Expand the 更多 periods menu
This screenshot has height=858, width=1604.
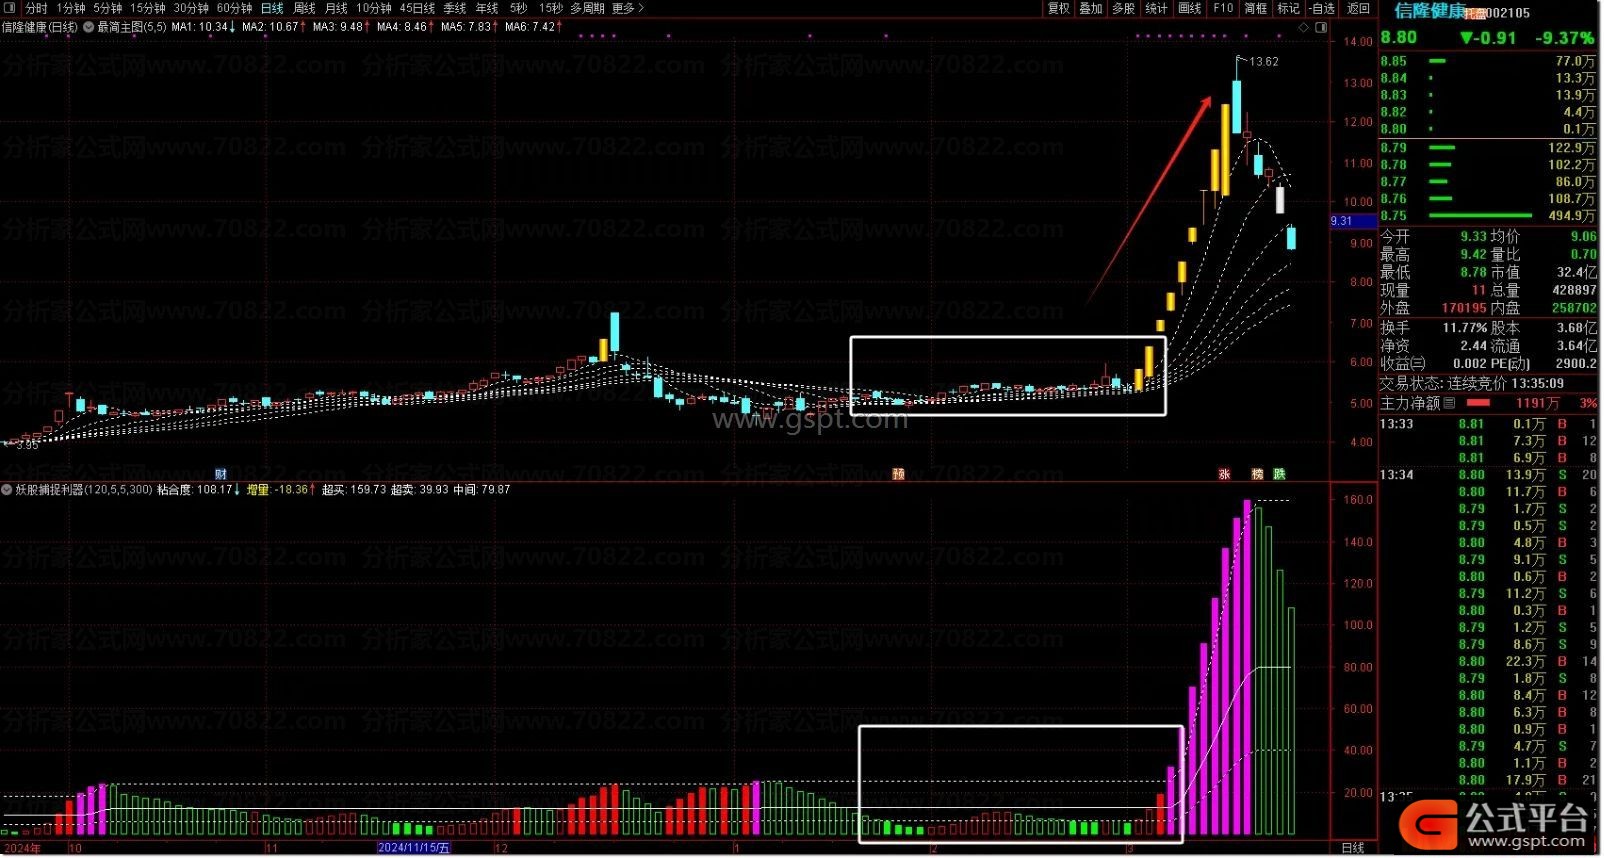coord(627,8)
